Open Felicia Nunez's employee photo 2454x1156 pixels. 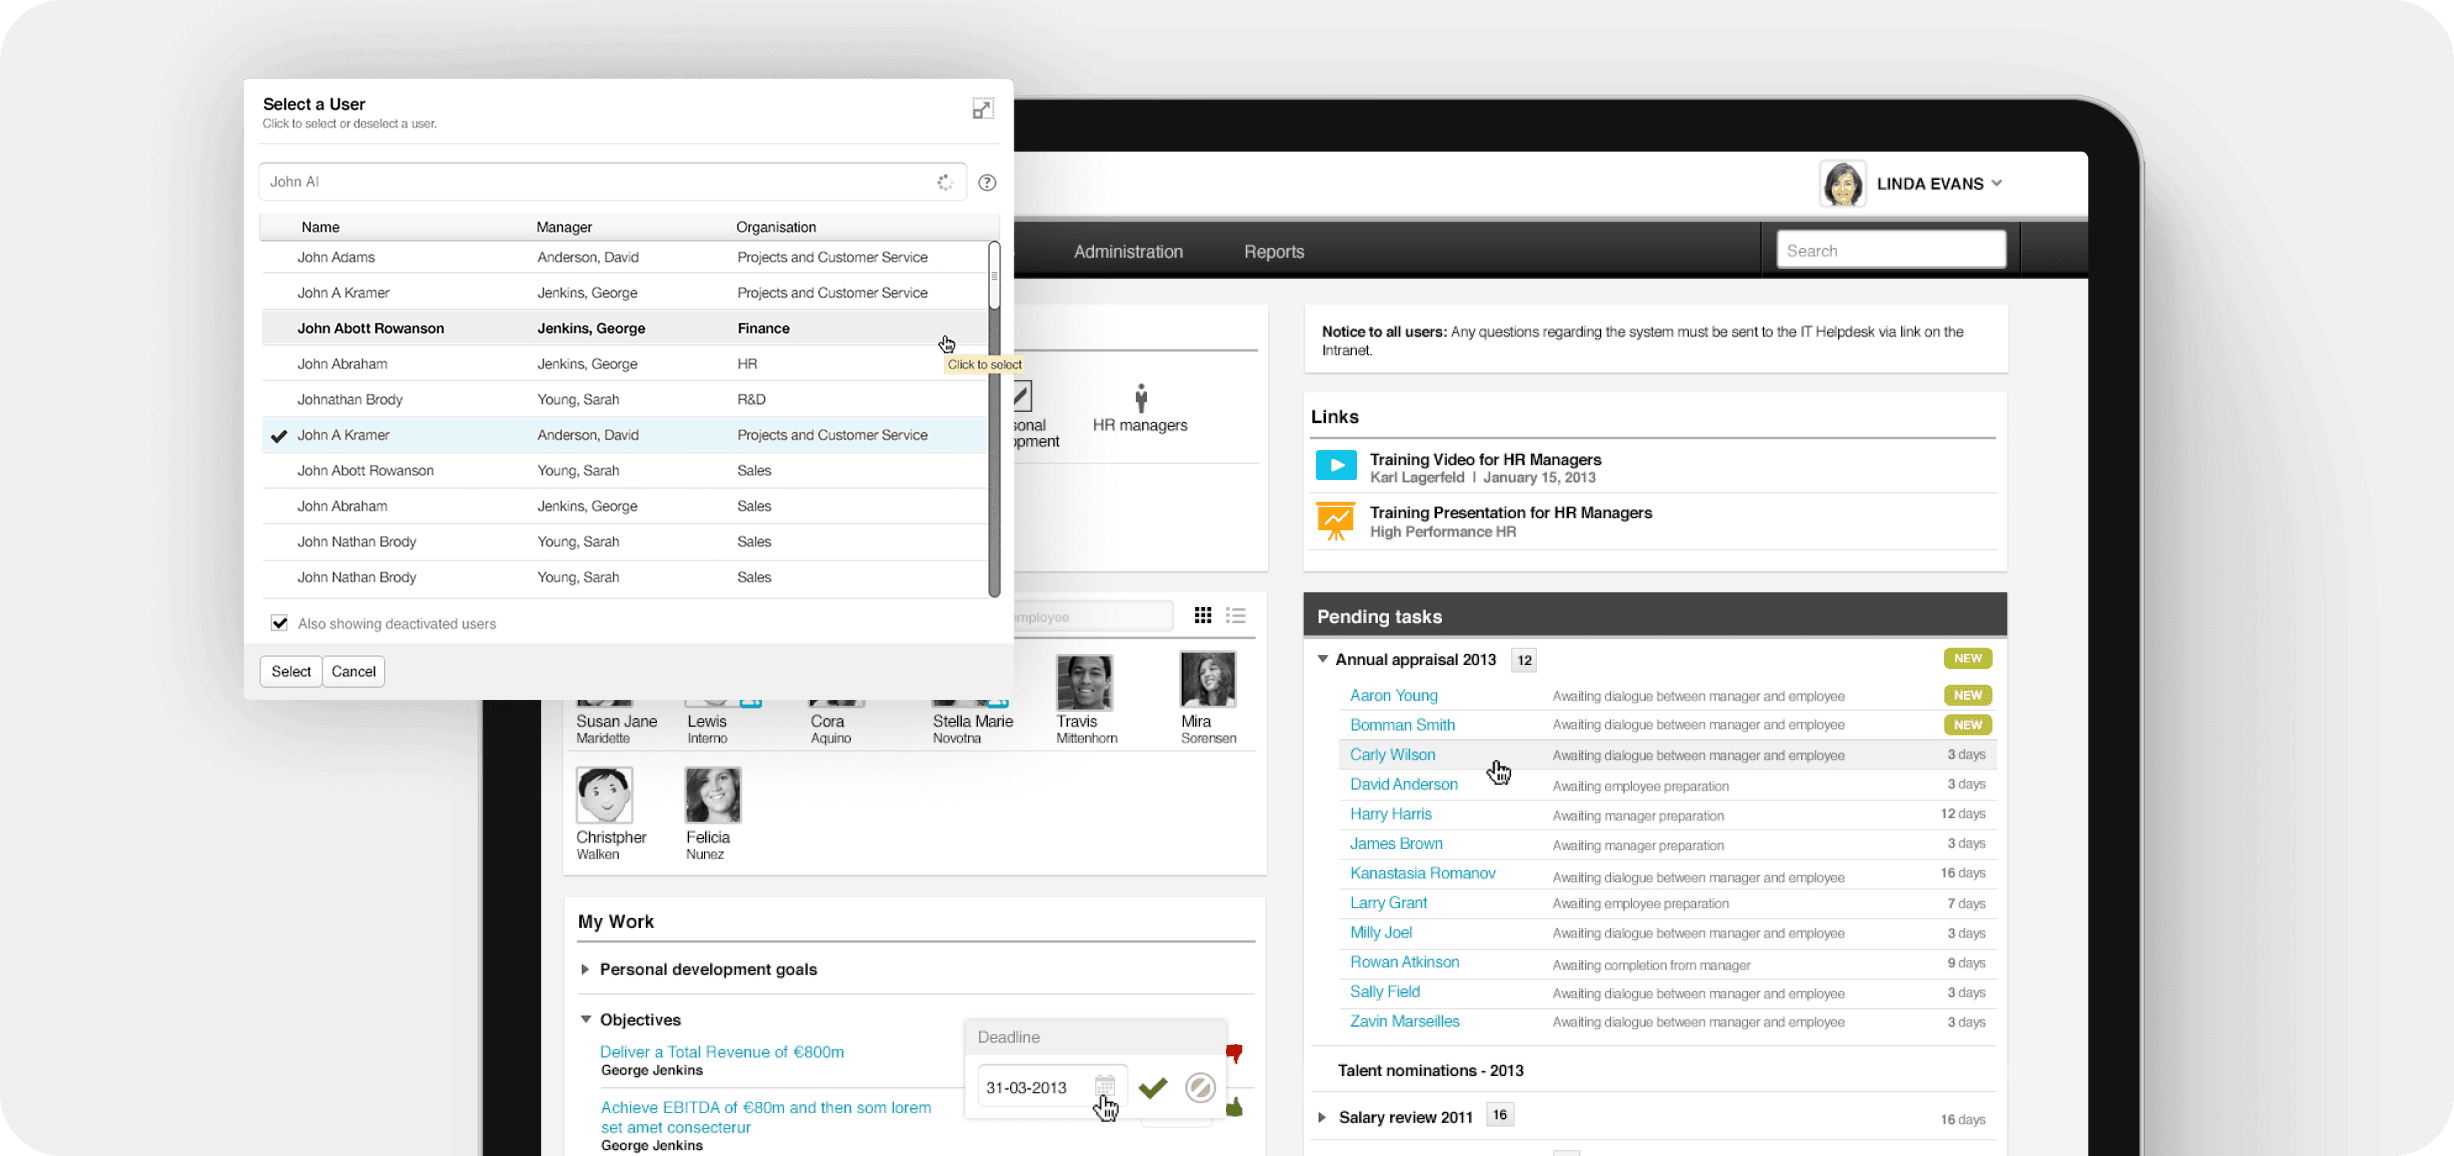pyautogui.click(x=713, y=795)
